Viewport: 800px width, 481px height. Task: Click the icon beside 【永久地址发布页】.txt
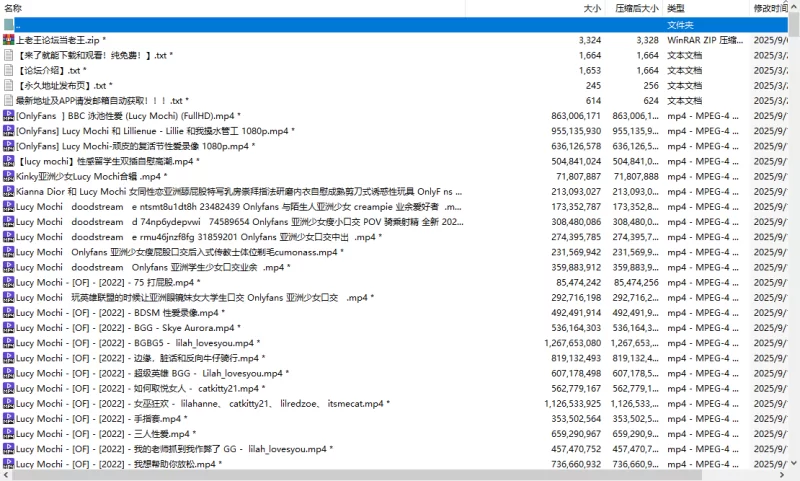(x=9, y=86)
